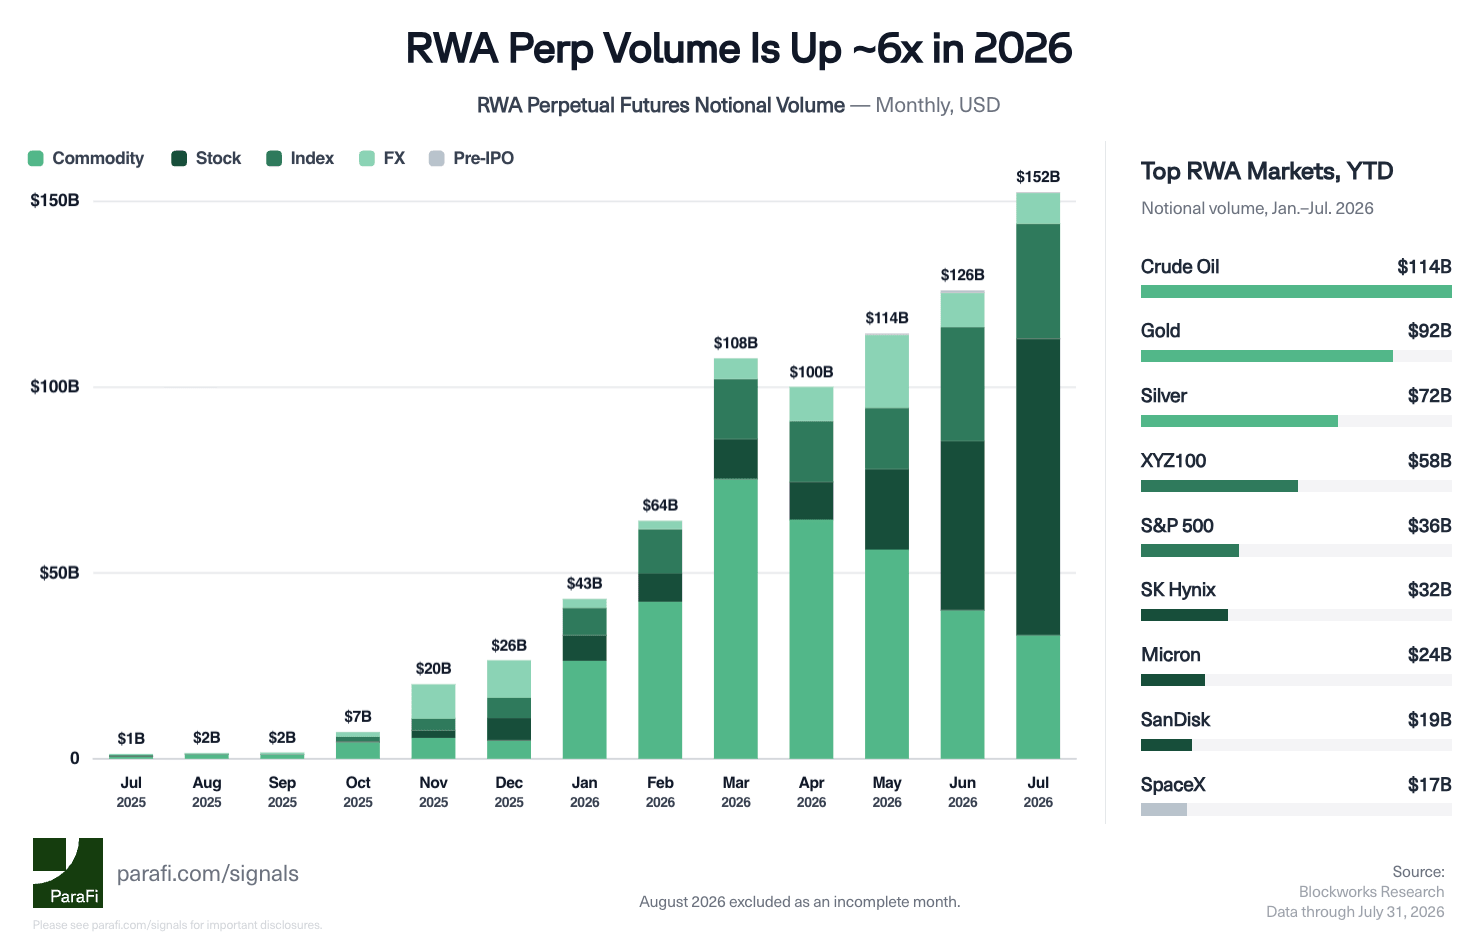Click the $20B total label
The width and height of the screenshot is (1473, 952).
pos(433,668)
